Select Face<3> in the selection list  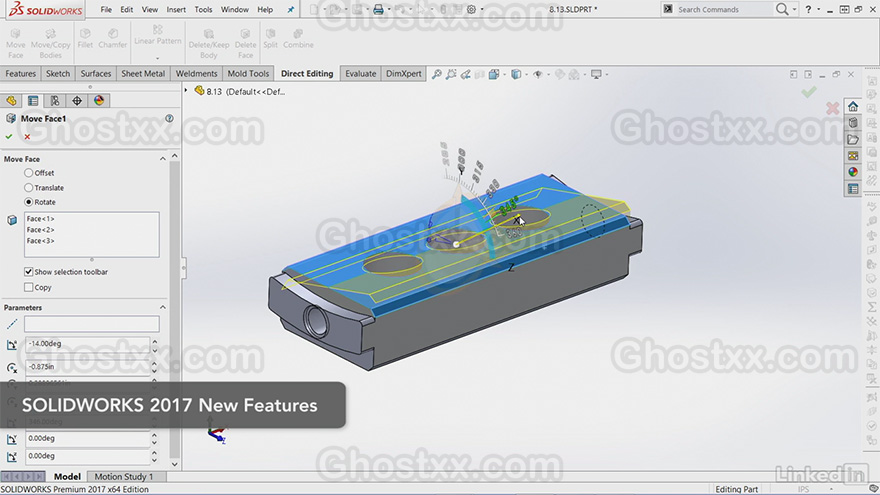click(40, 241)
